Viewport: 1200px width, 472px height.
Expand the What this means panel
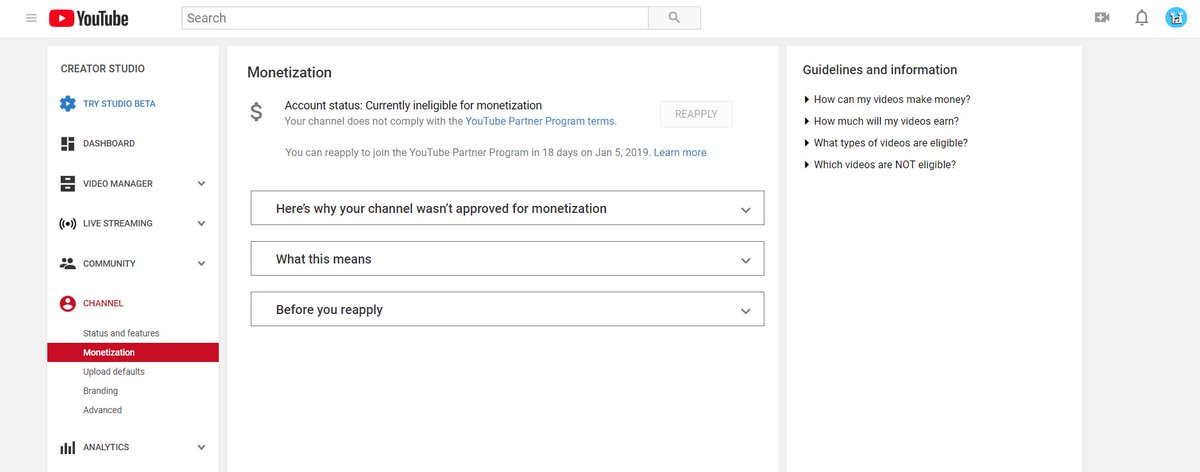click(507, 258)
